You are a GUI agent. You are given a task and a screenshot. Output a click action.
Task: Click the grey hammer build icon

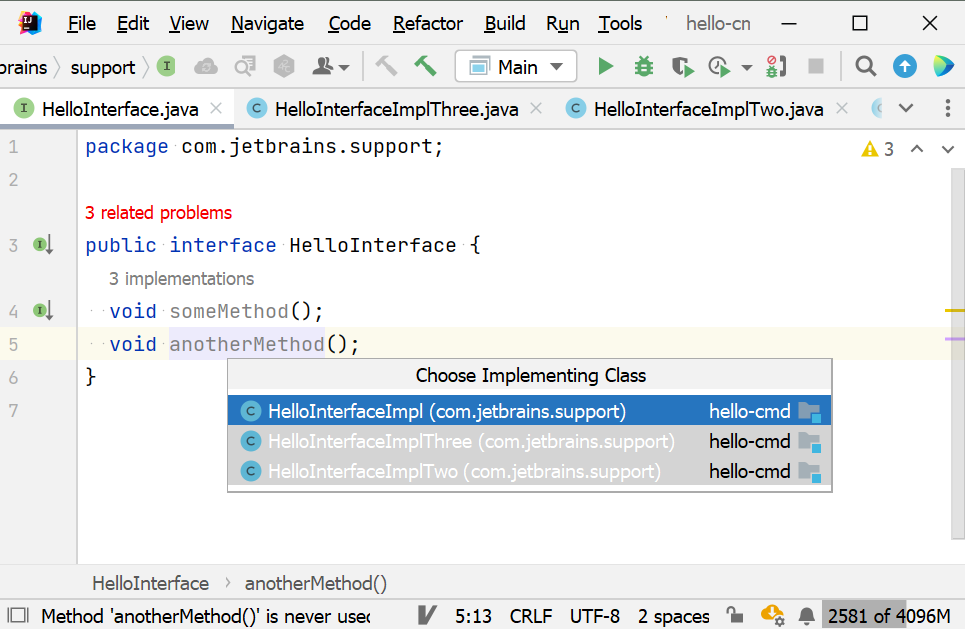tap(386, 66)
